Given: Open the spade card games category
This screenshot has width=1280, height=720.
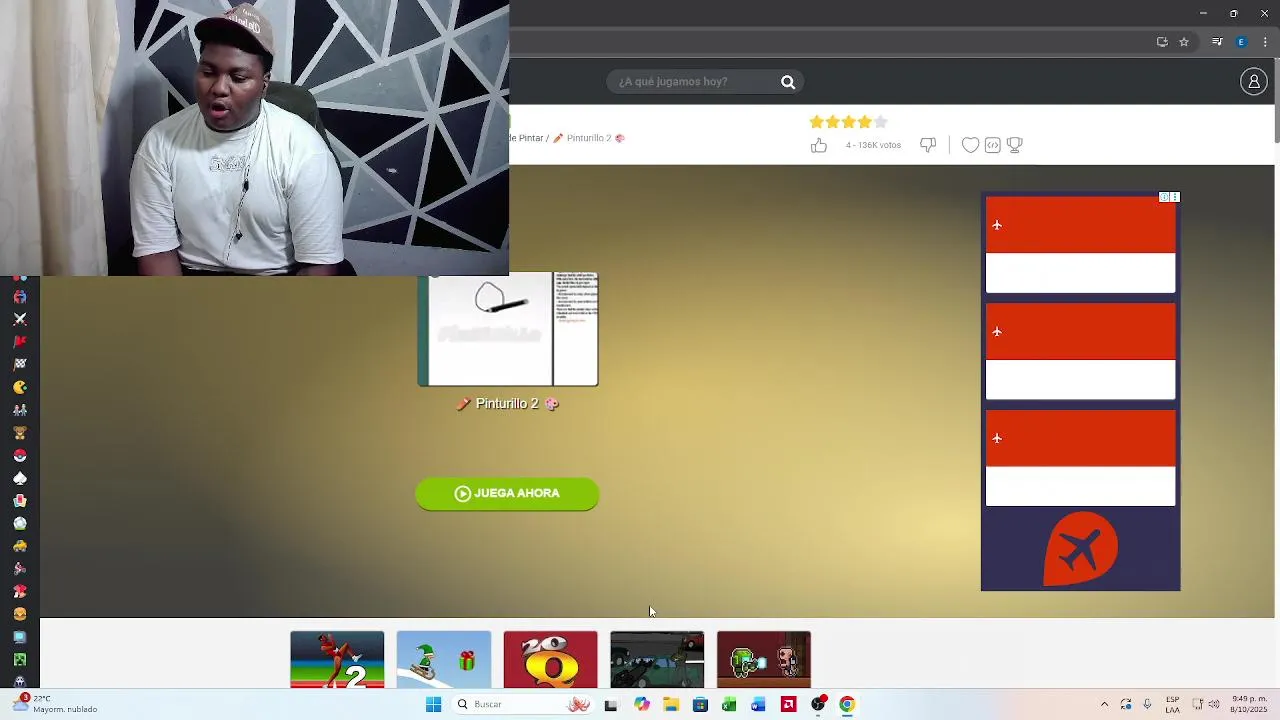Looking at the screenshot, I should [20, 478].
